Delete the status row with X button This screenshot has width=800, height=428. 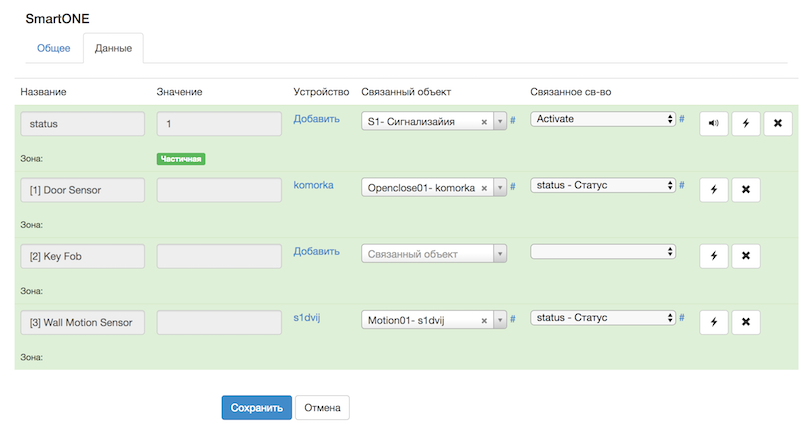point(777,124)
